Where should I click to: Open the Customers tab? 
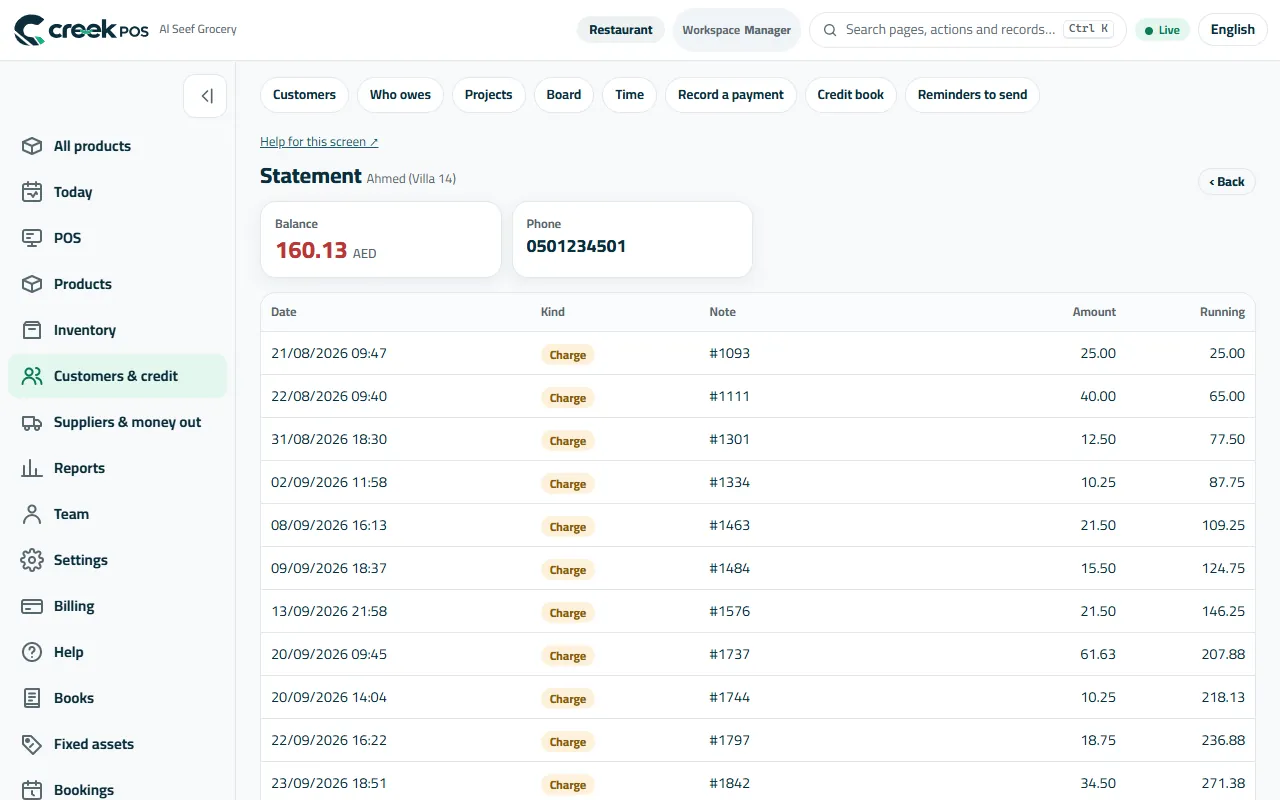pyautogui.click(x=304, y=95)
